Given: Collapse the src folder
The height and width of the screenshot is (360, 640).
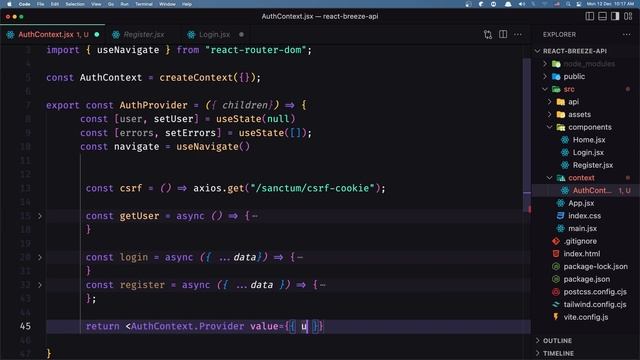Looking at the screenshot, I should click(x=545, y=89).
